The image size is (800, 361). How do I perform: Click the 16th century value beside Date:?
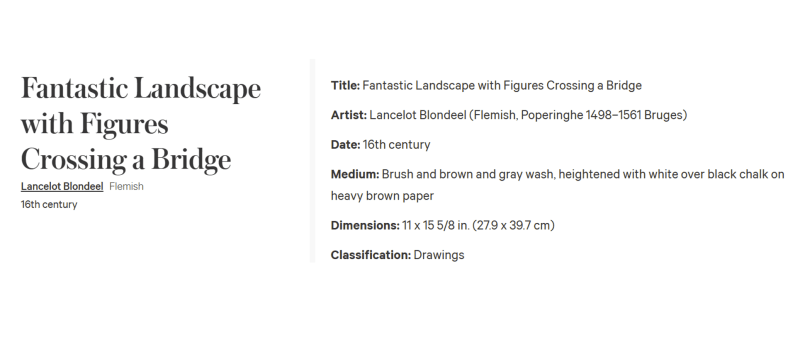(396, 145)
